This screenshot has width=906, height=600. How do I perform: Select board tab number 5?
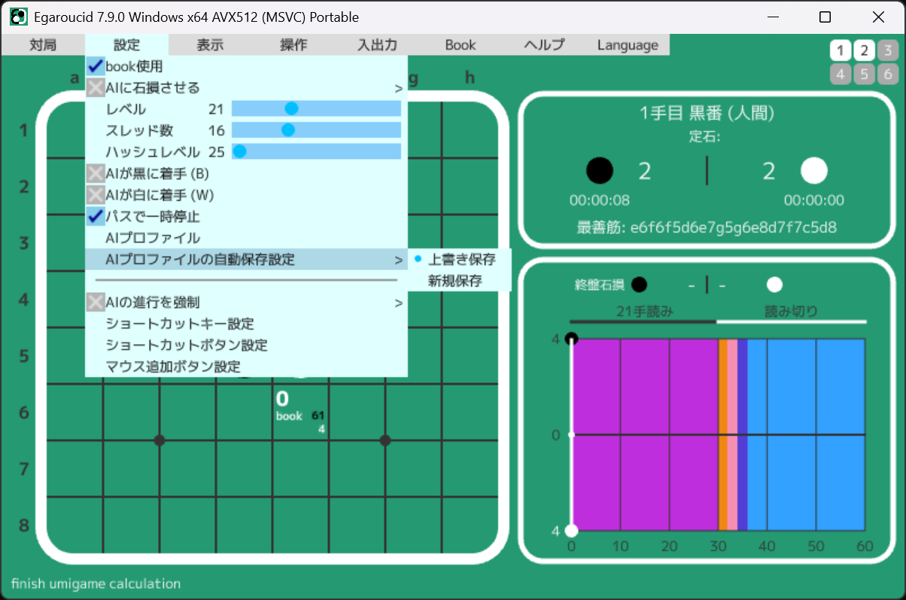tap(864, 74)
